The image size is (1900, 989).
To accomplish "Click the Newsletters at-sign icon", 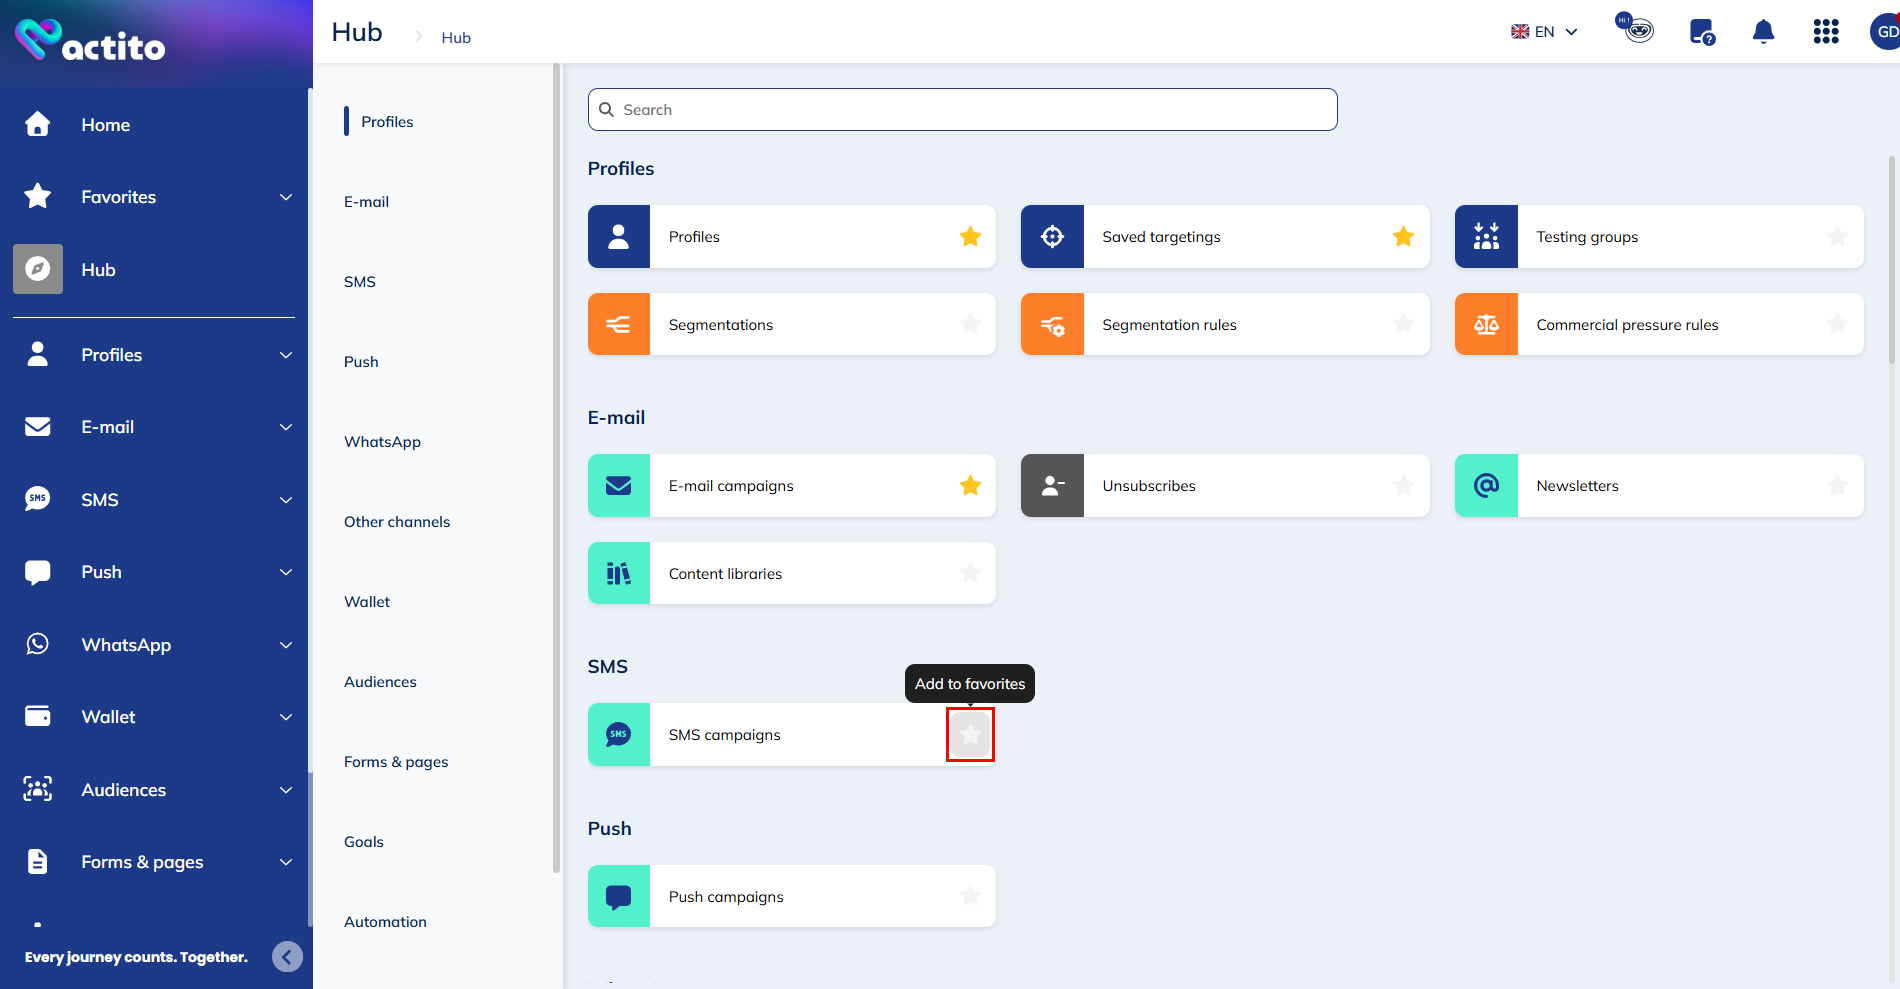I will click(x=1486, y=486).
